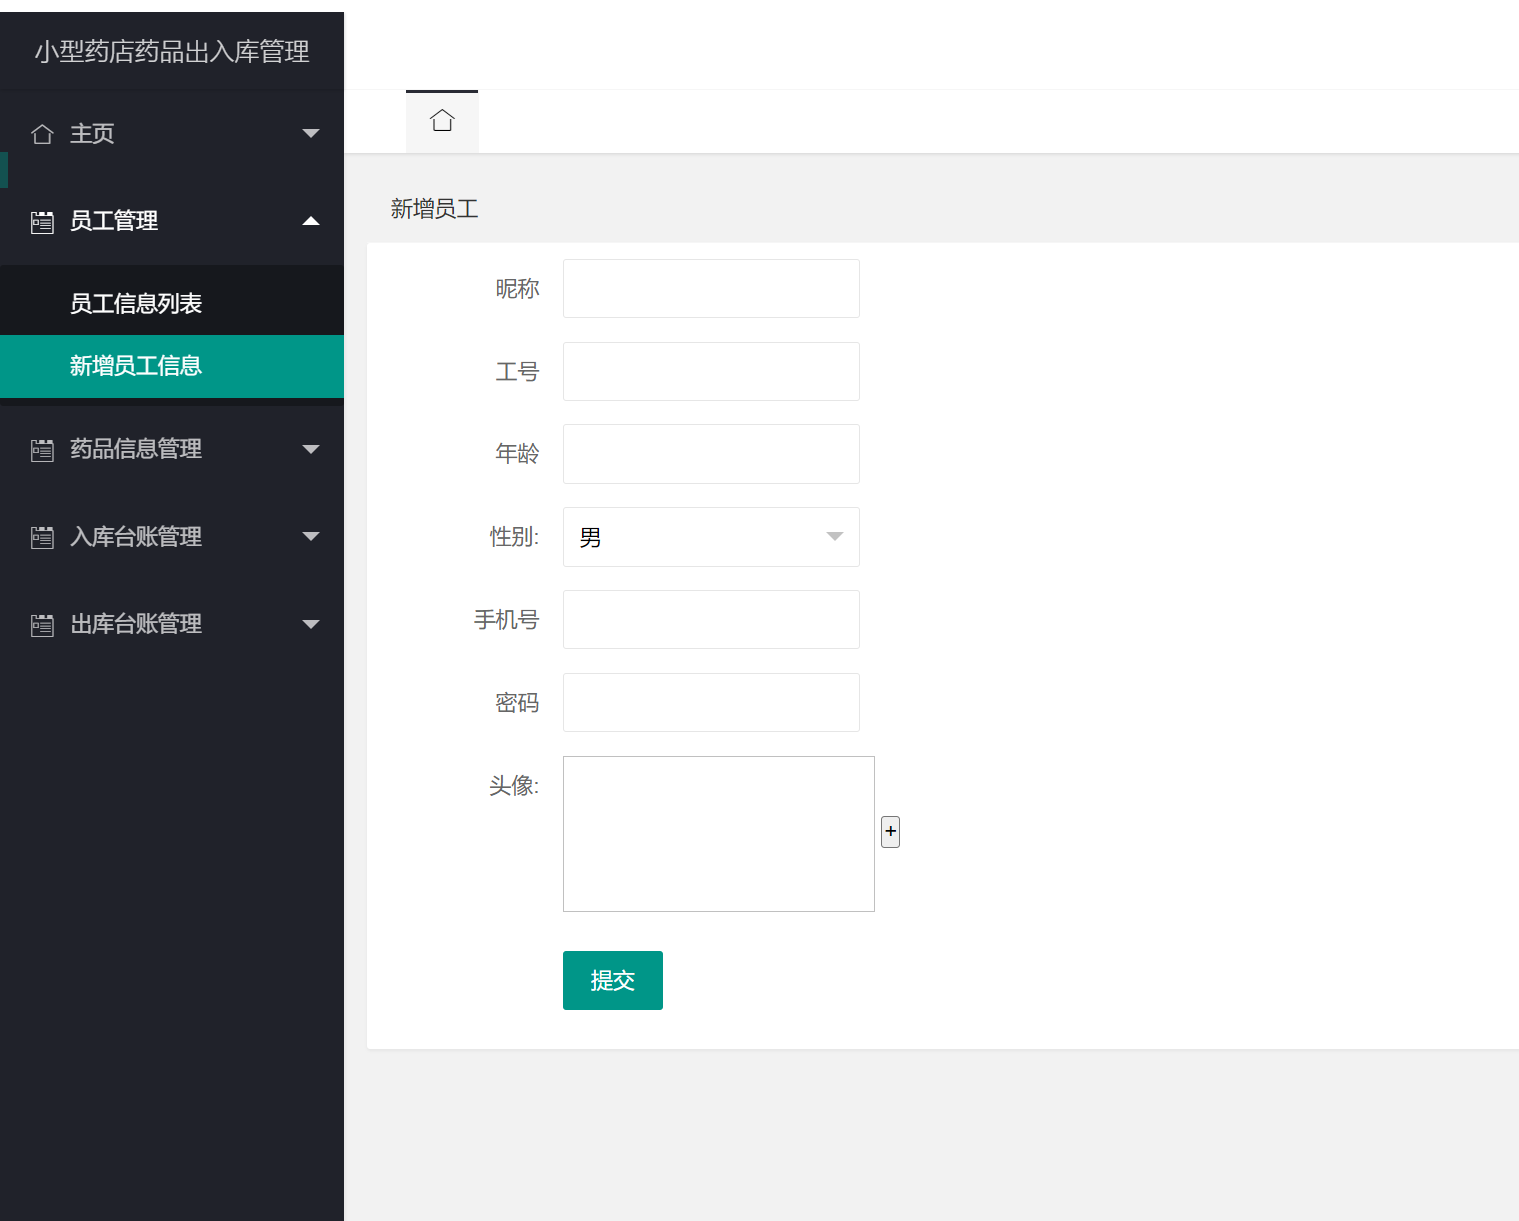Click the calendar icon beside 员工管理
Image resolution: width=1519 pixels, height=1221 pixels.
click(x=42, y=222)
